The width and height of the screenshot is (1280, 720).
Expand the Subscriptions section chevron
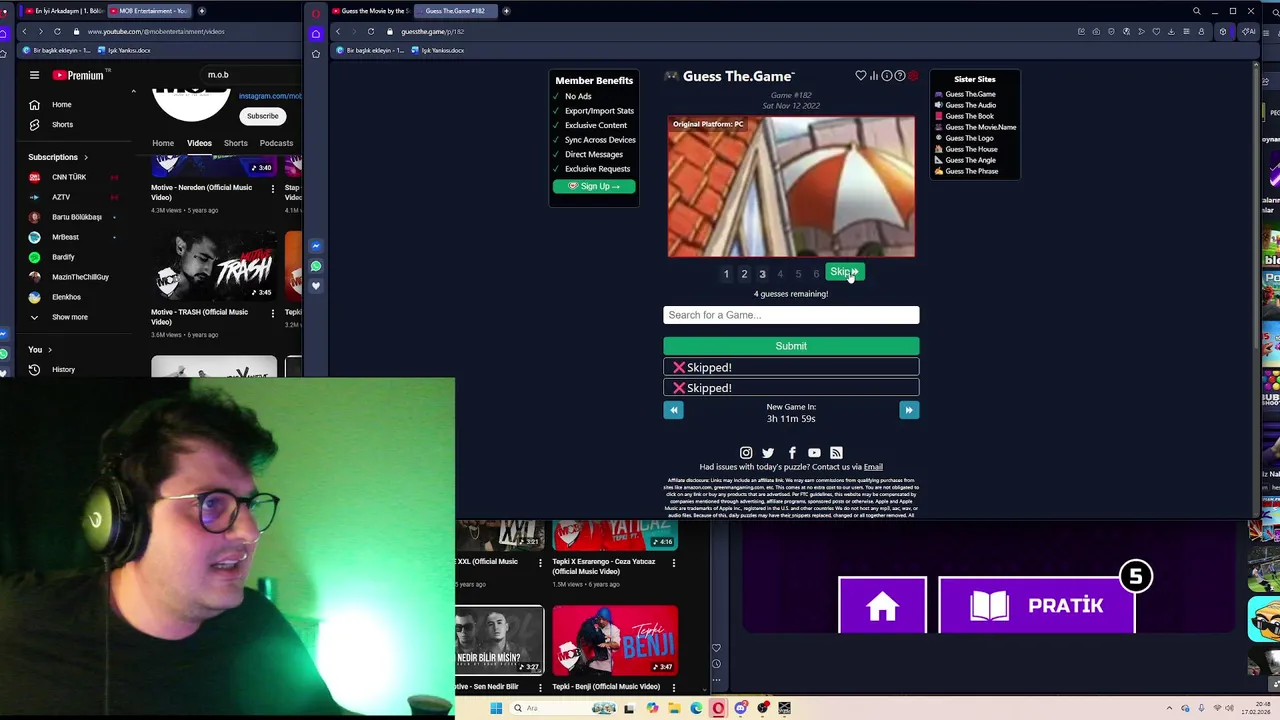coord(85,157)
